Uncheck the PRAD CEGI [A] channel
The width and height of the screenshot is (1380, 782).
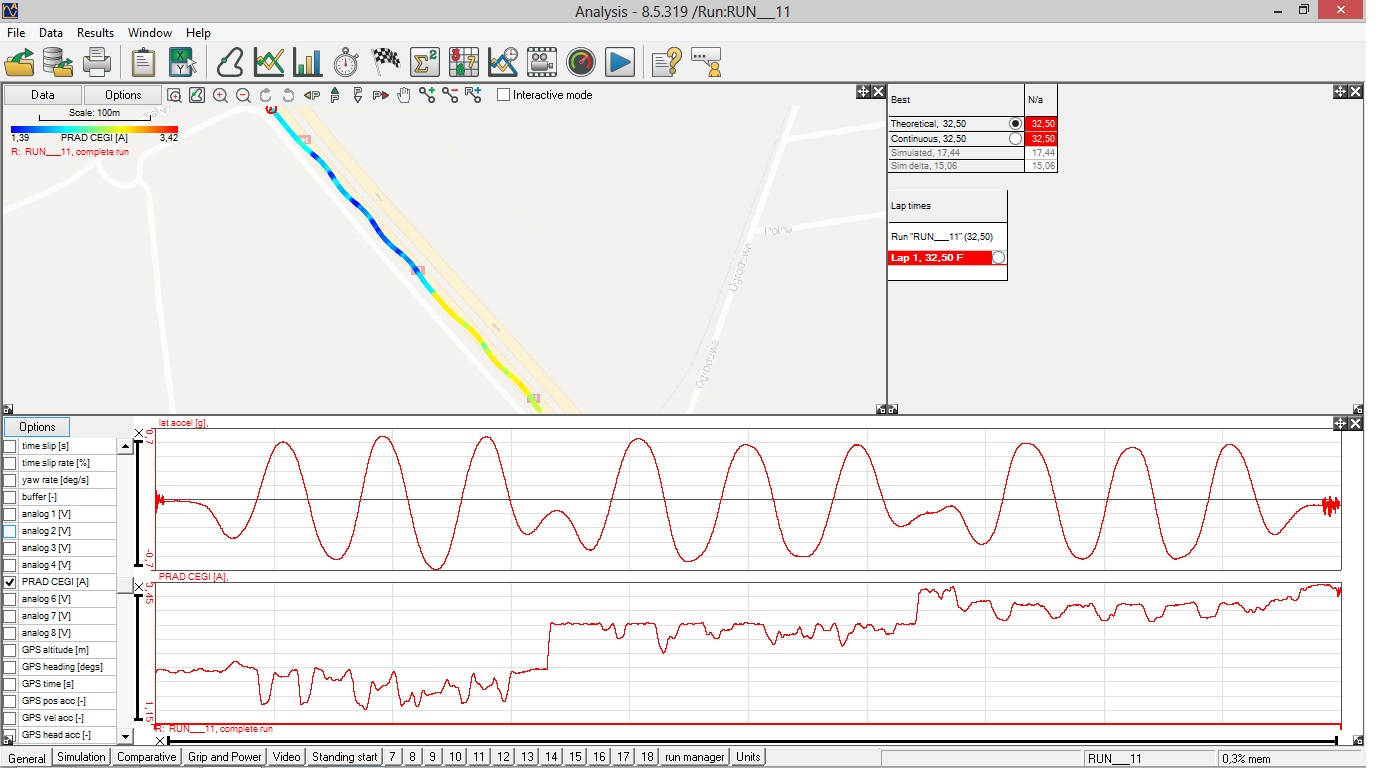coord(10,582)
